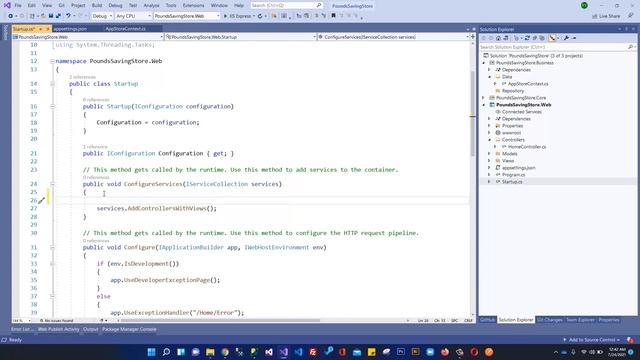Click the quick actions screwdriver icon at line 26
This screenshot has height=360, width=640.
41,200
